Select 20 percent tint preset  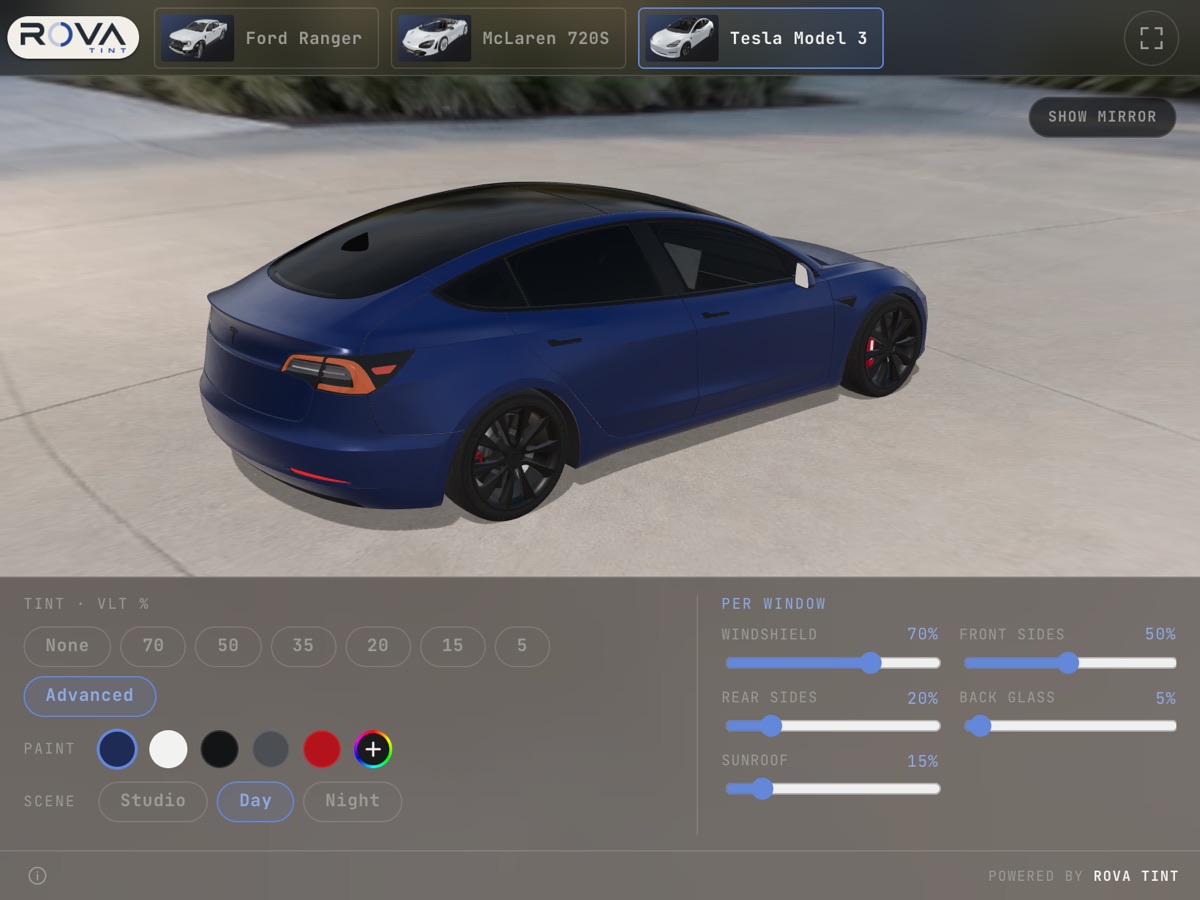tap(378, 646)
